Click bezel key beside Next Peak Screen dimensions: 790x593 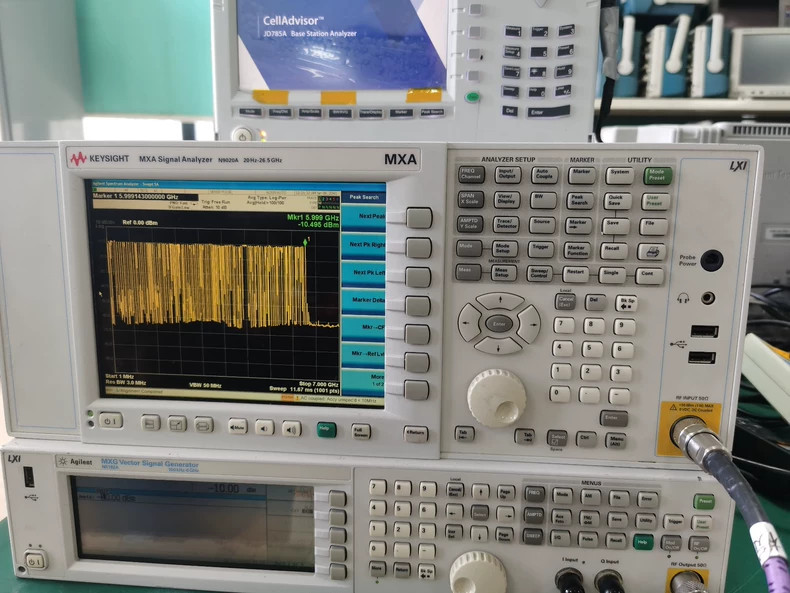tap(419, 218)
